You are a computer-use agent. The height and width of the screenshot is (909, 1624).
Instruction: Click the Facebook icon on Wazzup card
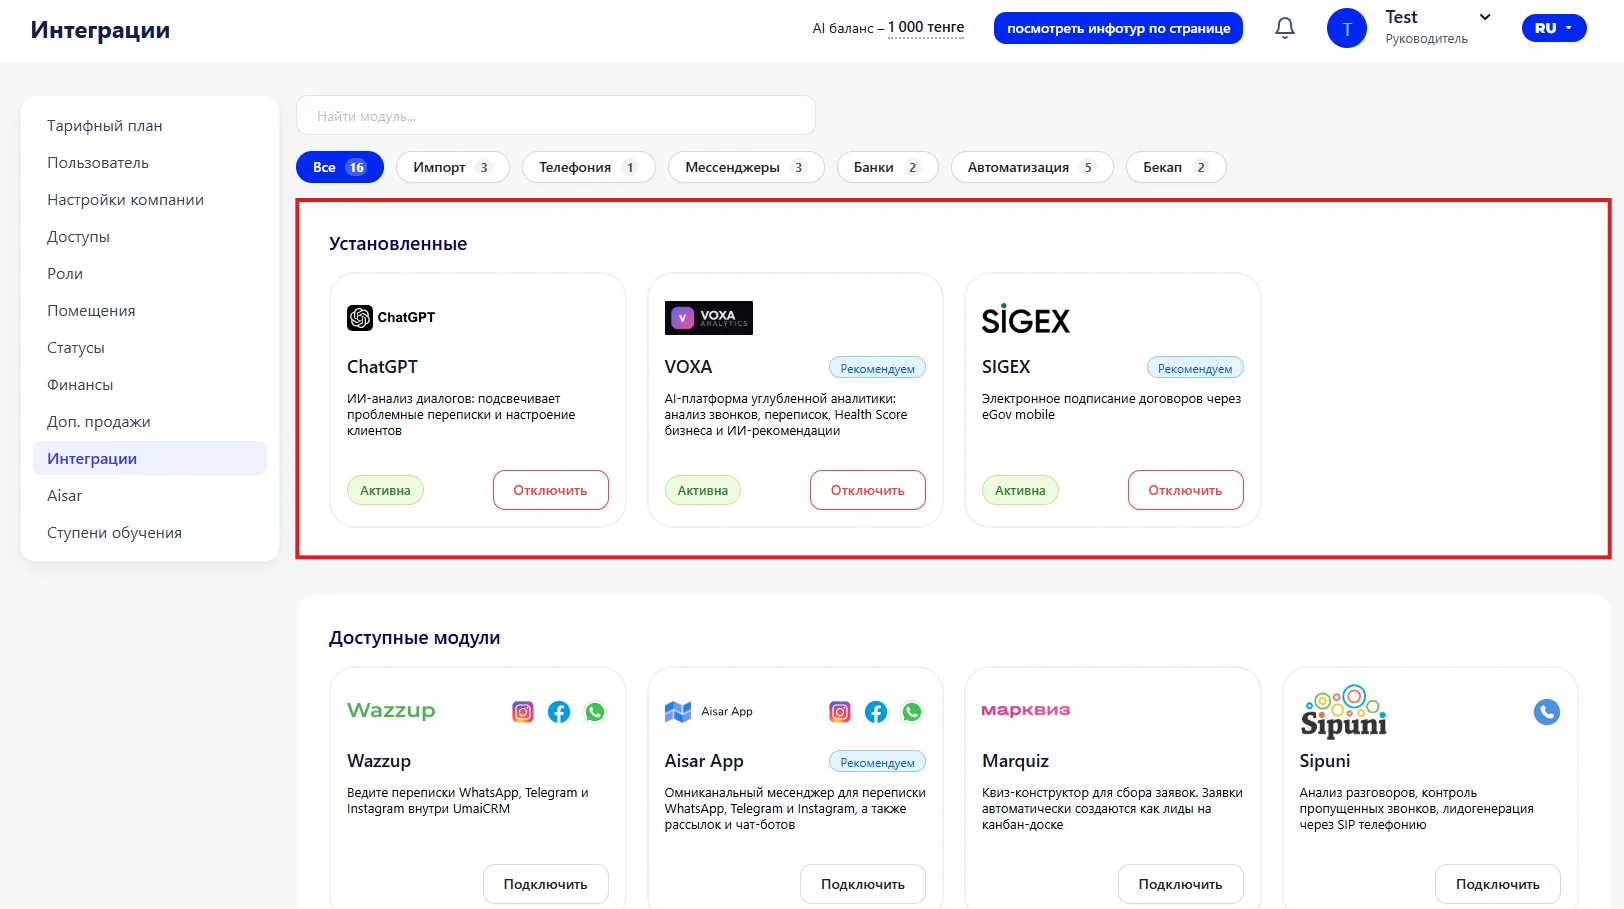pyautogui.click(x=559, y=712)
